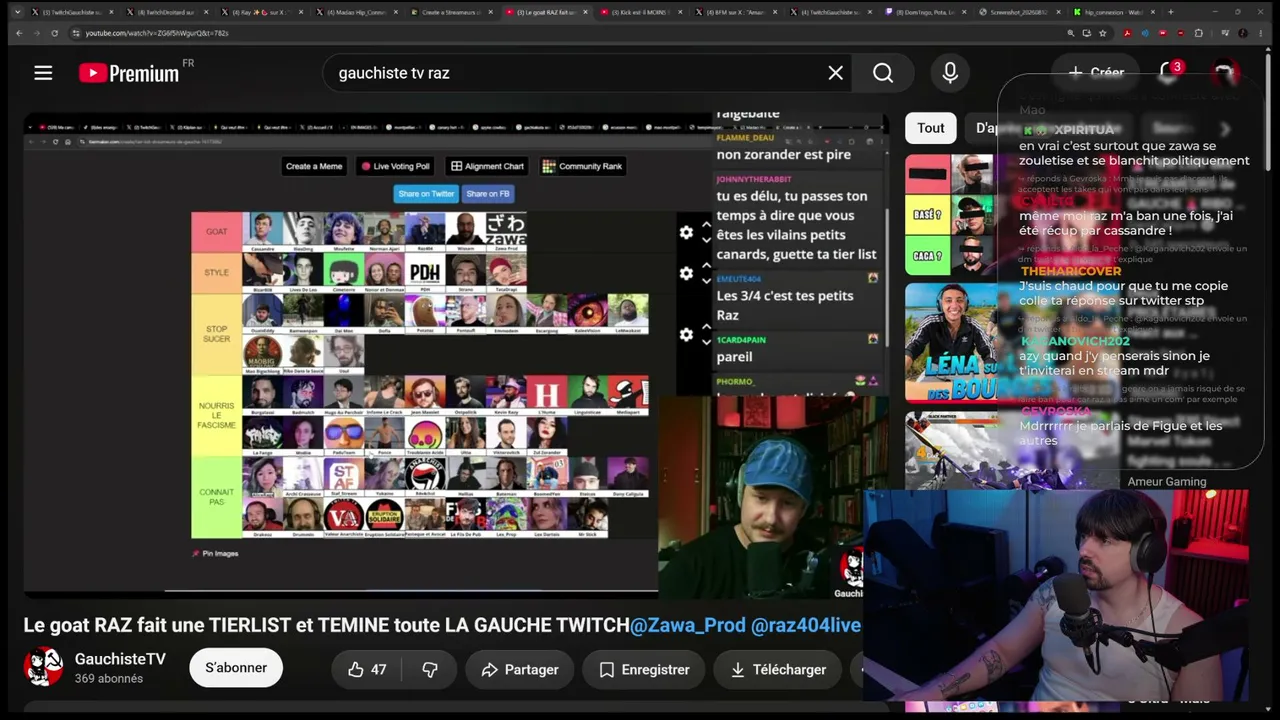Open the Ameur Gaming channel link
This screenshot has height=720, width=1280.
1167,482
